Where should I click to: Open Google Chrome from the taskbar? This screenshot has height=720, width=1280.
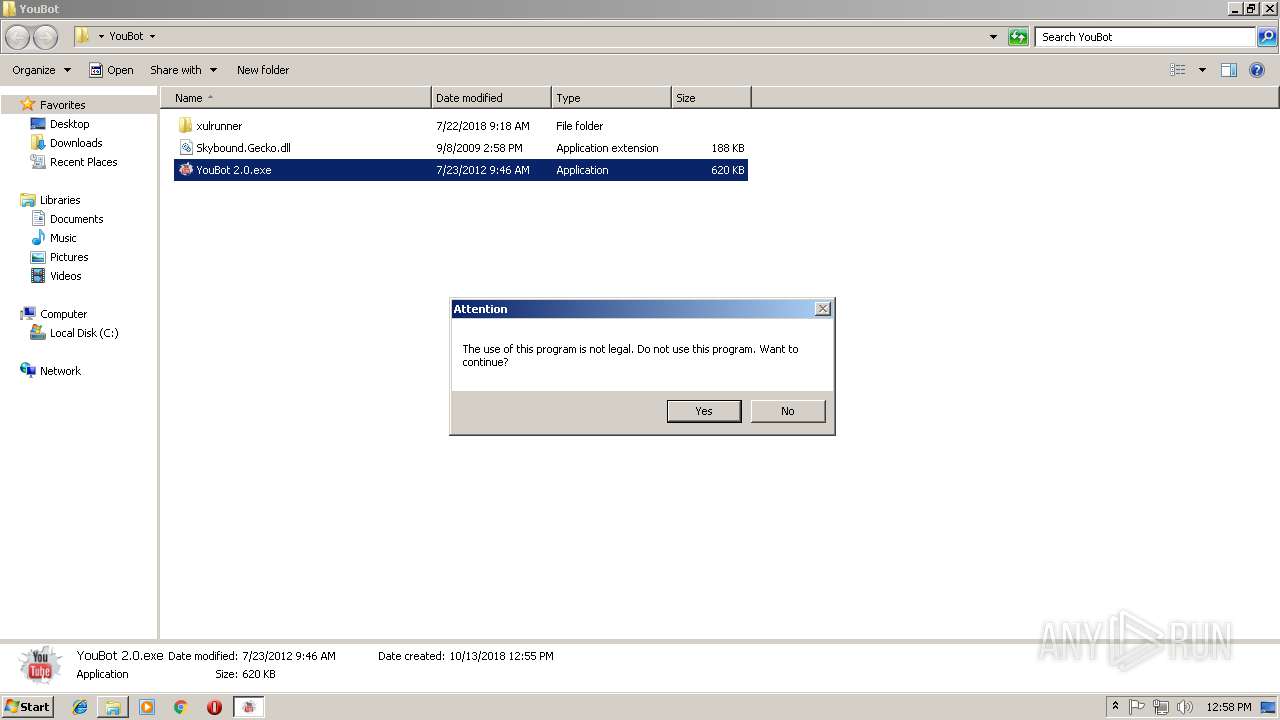181,707
